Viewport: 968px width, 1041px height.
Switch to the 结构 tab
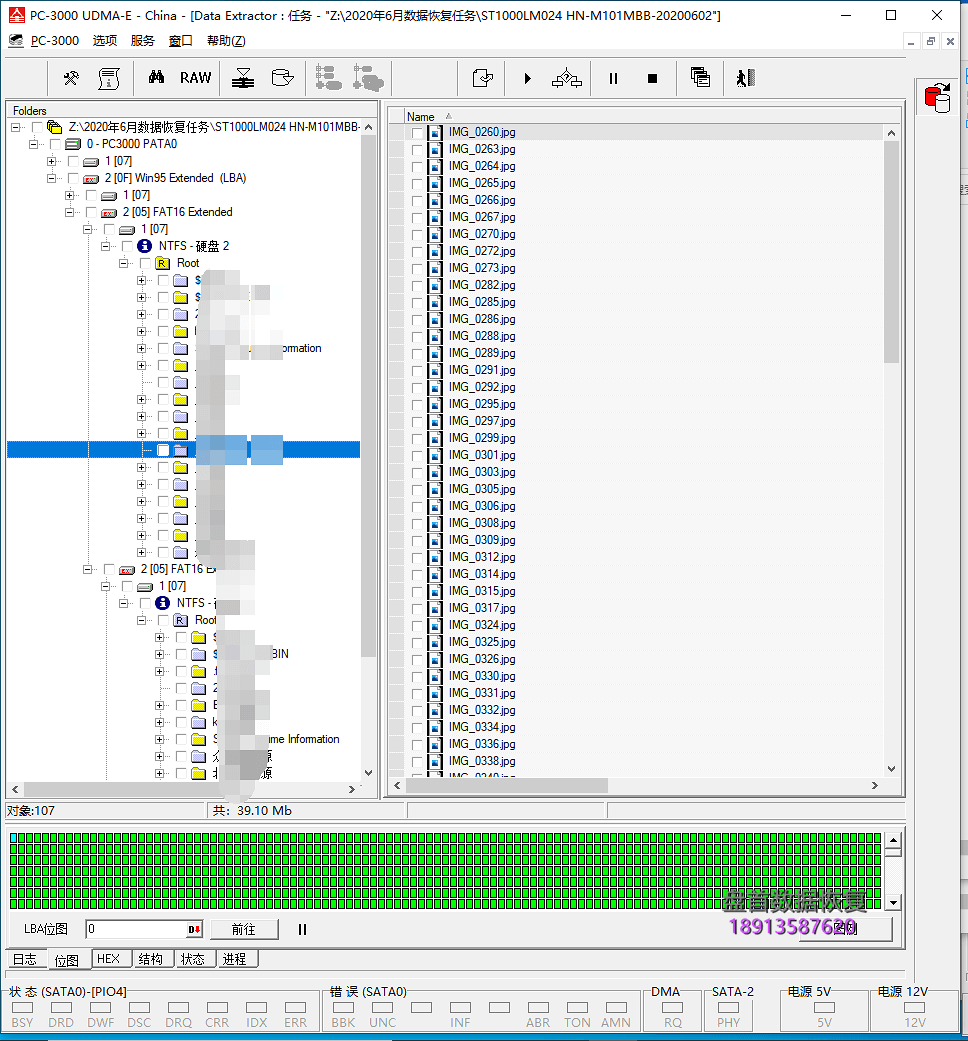[151, 959]
